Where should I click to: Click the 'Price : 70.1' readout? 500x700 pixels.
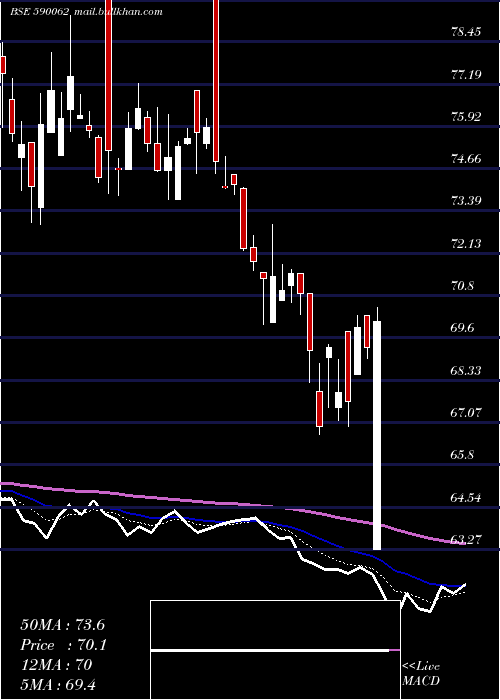click(x=64, y=645)
